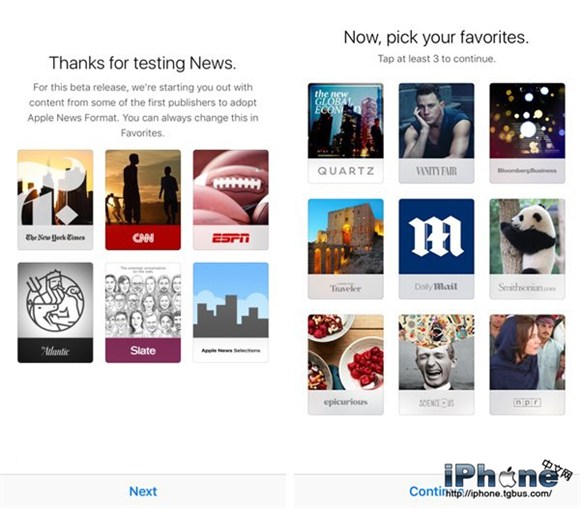
Task: Choose the Science of Us tile
Action: [436, 364]
